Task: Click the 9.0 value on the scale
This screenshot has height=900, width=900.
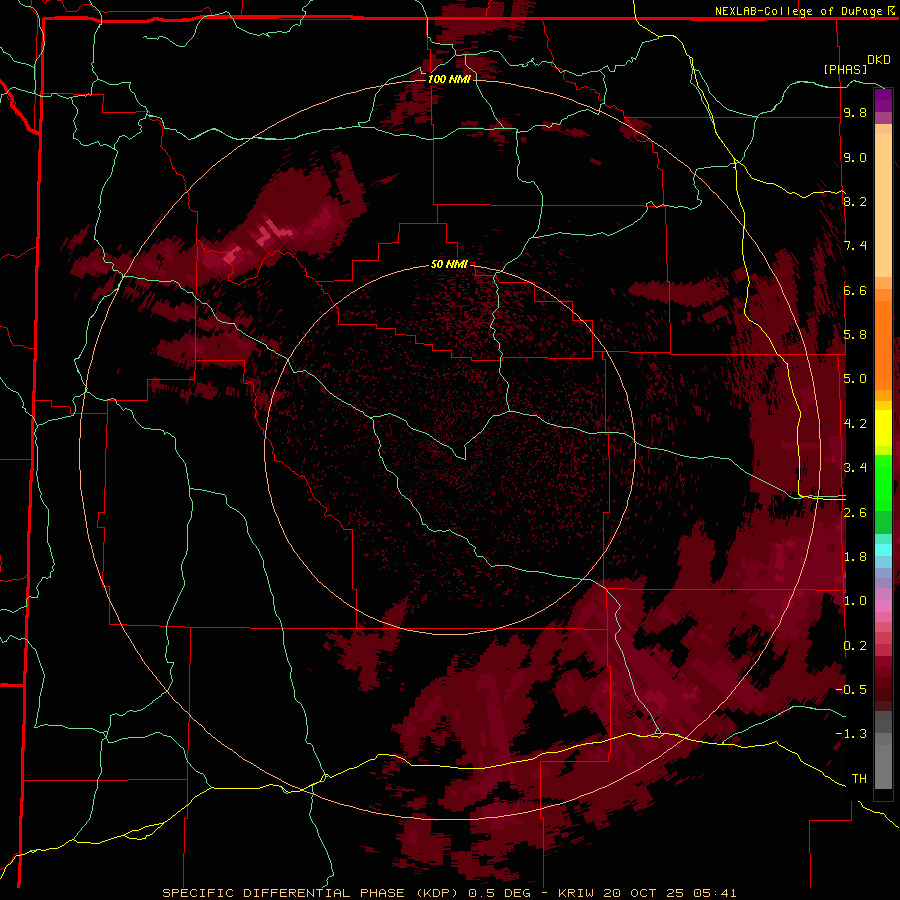Action: click(x=855, y=158)
